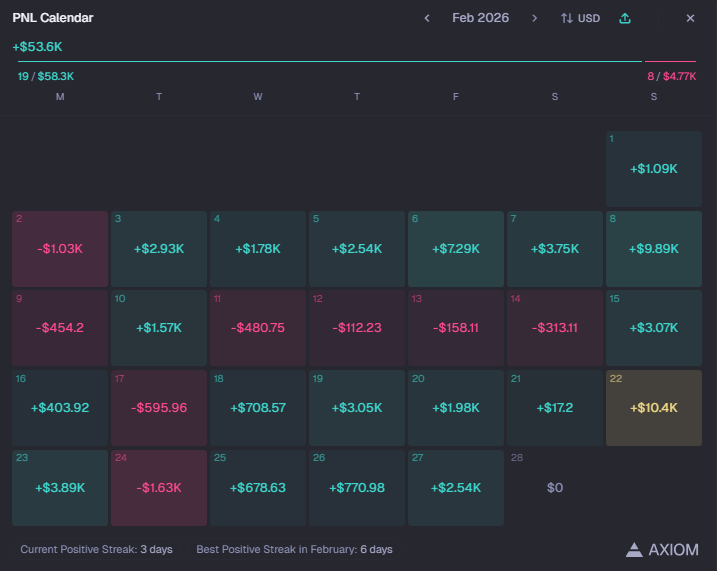The image size is (717, 571).
Task: Select day 19 cell showing +$3.05K
Action: click(x=357, y=408)
